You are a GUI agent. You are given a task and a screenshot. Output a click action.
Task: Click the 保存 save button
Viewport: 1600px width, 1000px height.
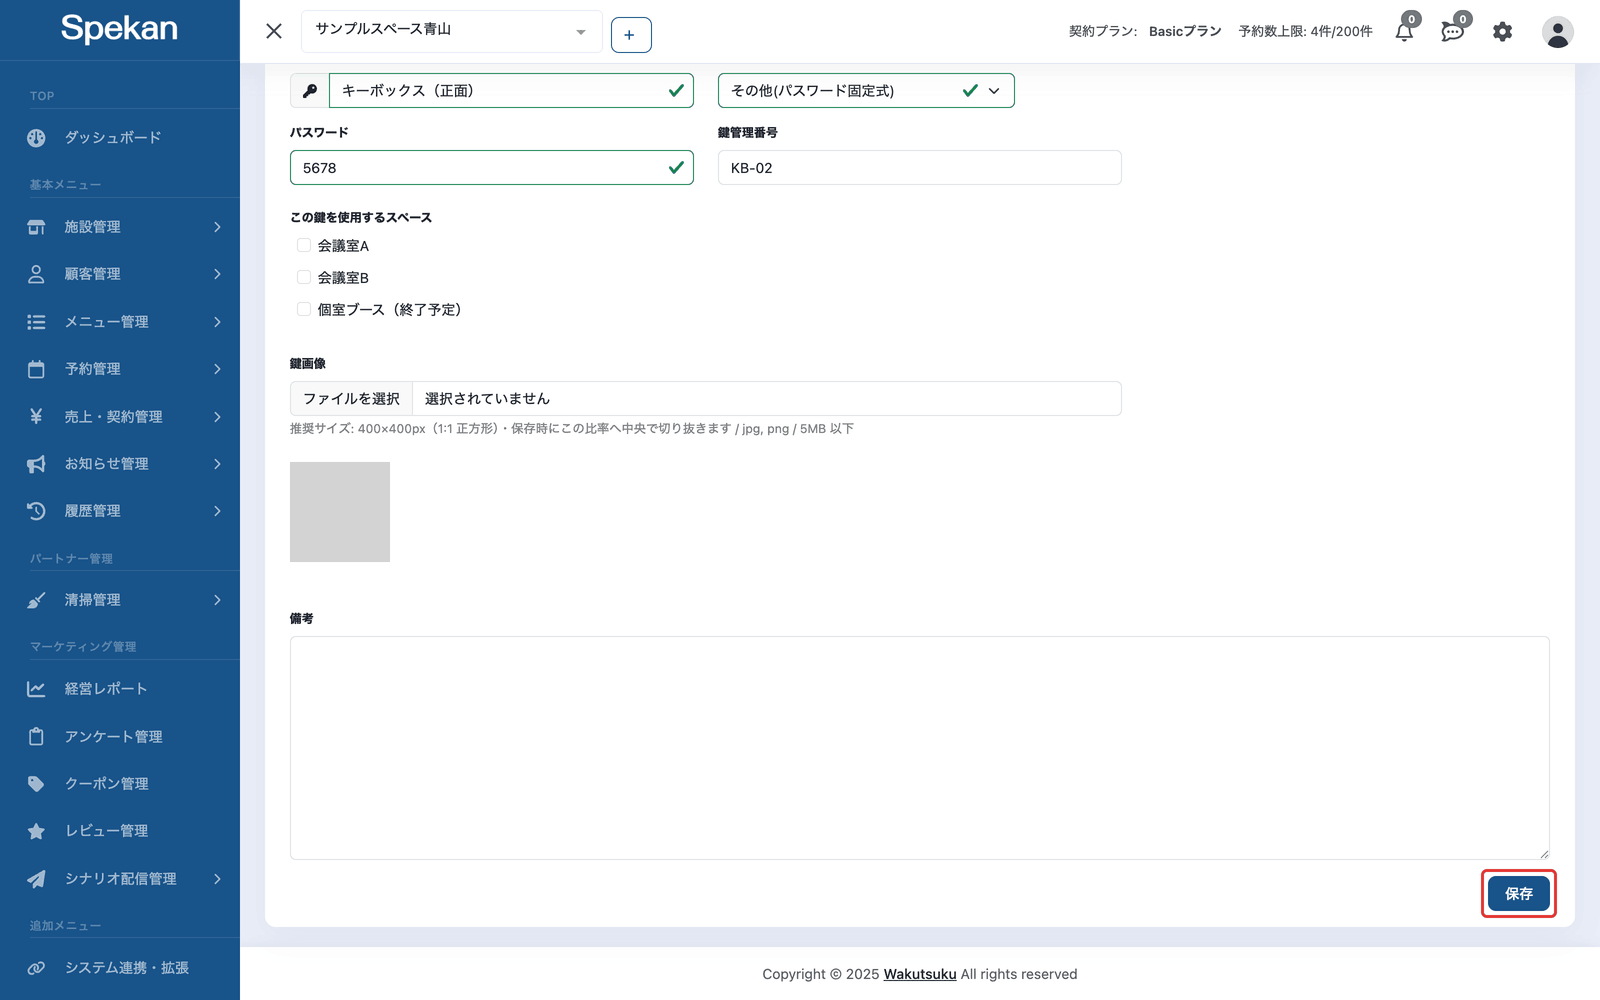(1518, 894)
